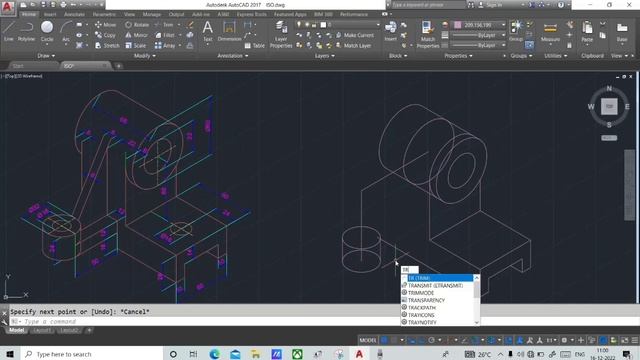640x360 pixels.
Task: Click the Windows Start button
Action: pos(9,354)
